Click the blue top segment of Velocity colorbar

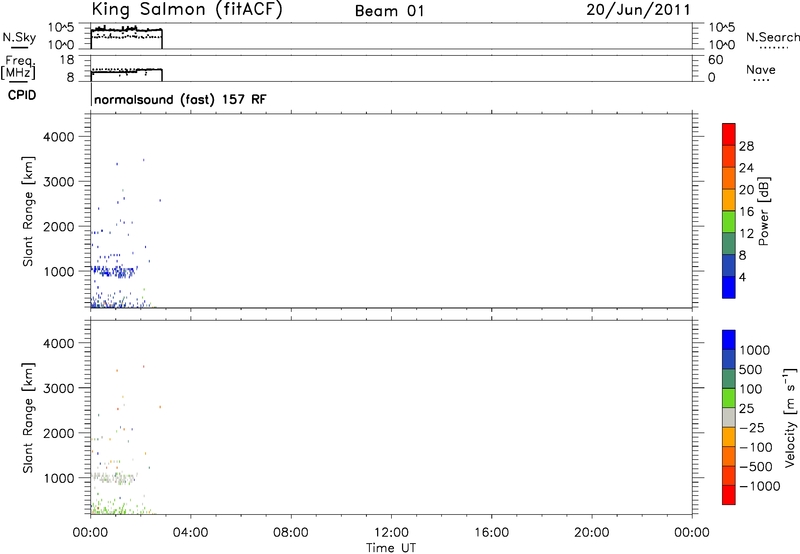point(729,340)
